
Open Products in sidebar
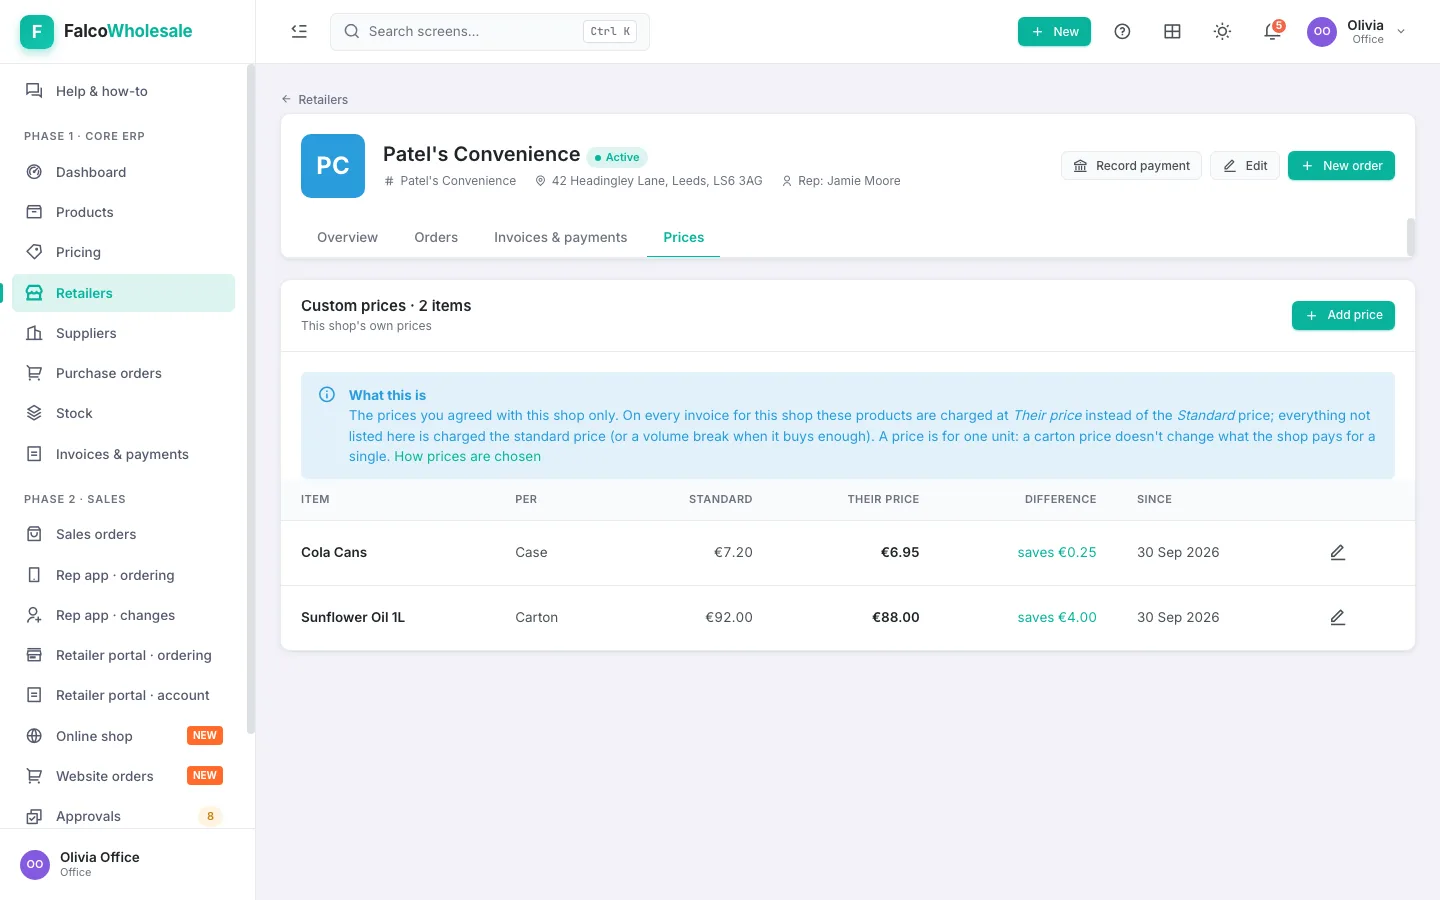coord(124,212)
